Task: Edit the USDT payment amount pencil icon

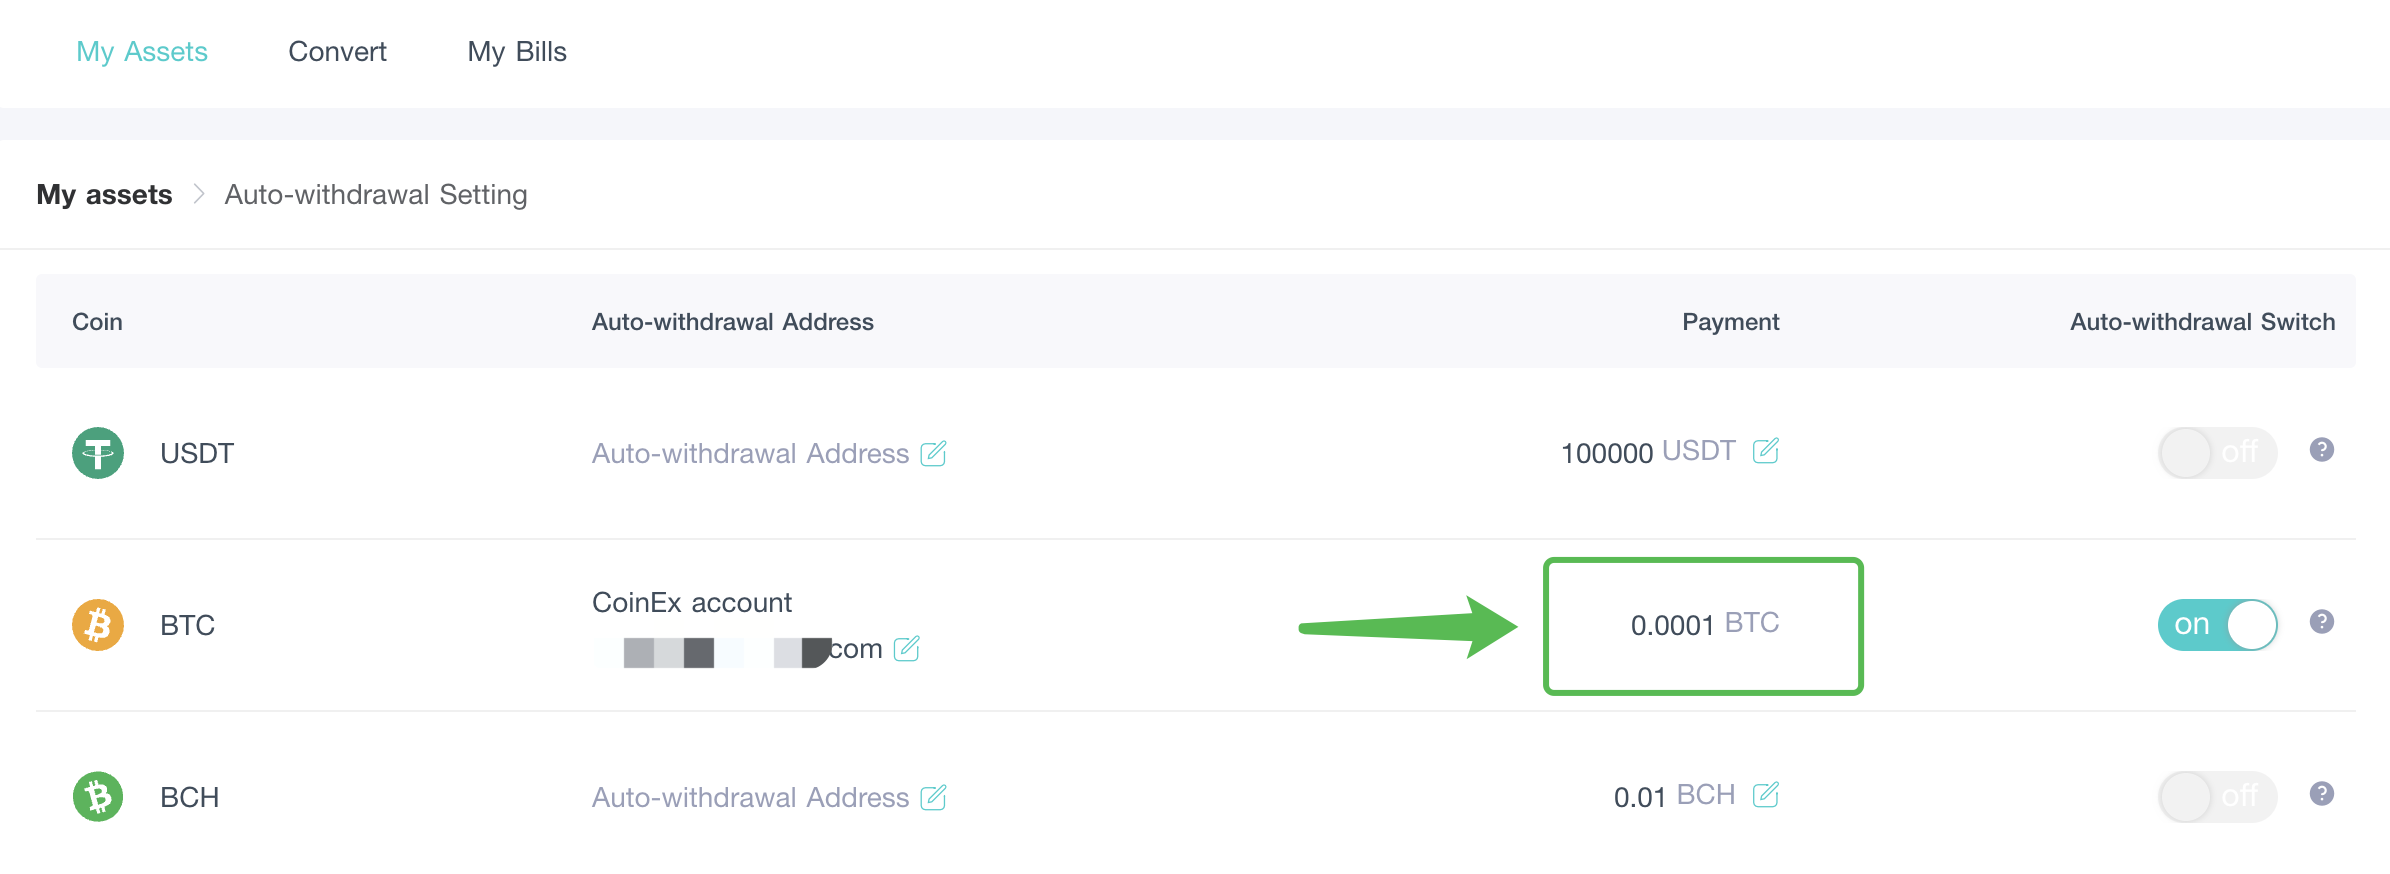Action: click(x=1766, y=451)
